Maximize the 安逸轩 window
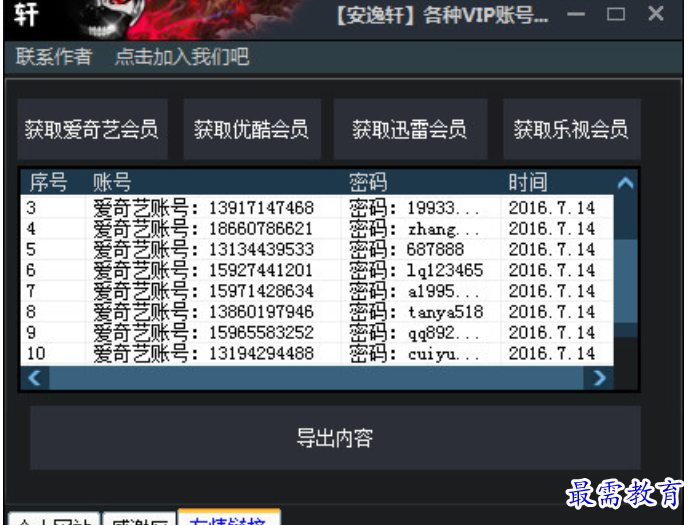This screenshot has width=690, height=525. [616, 14]
